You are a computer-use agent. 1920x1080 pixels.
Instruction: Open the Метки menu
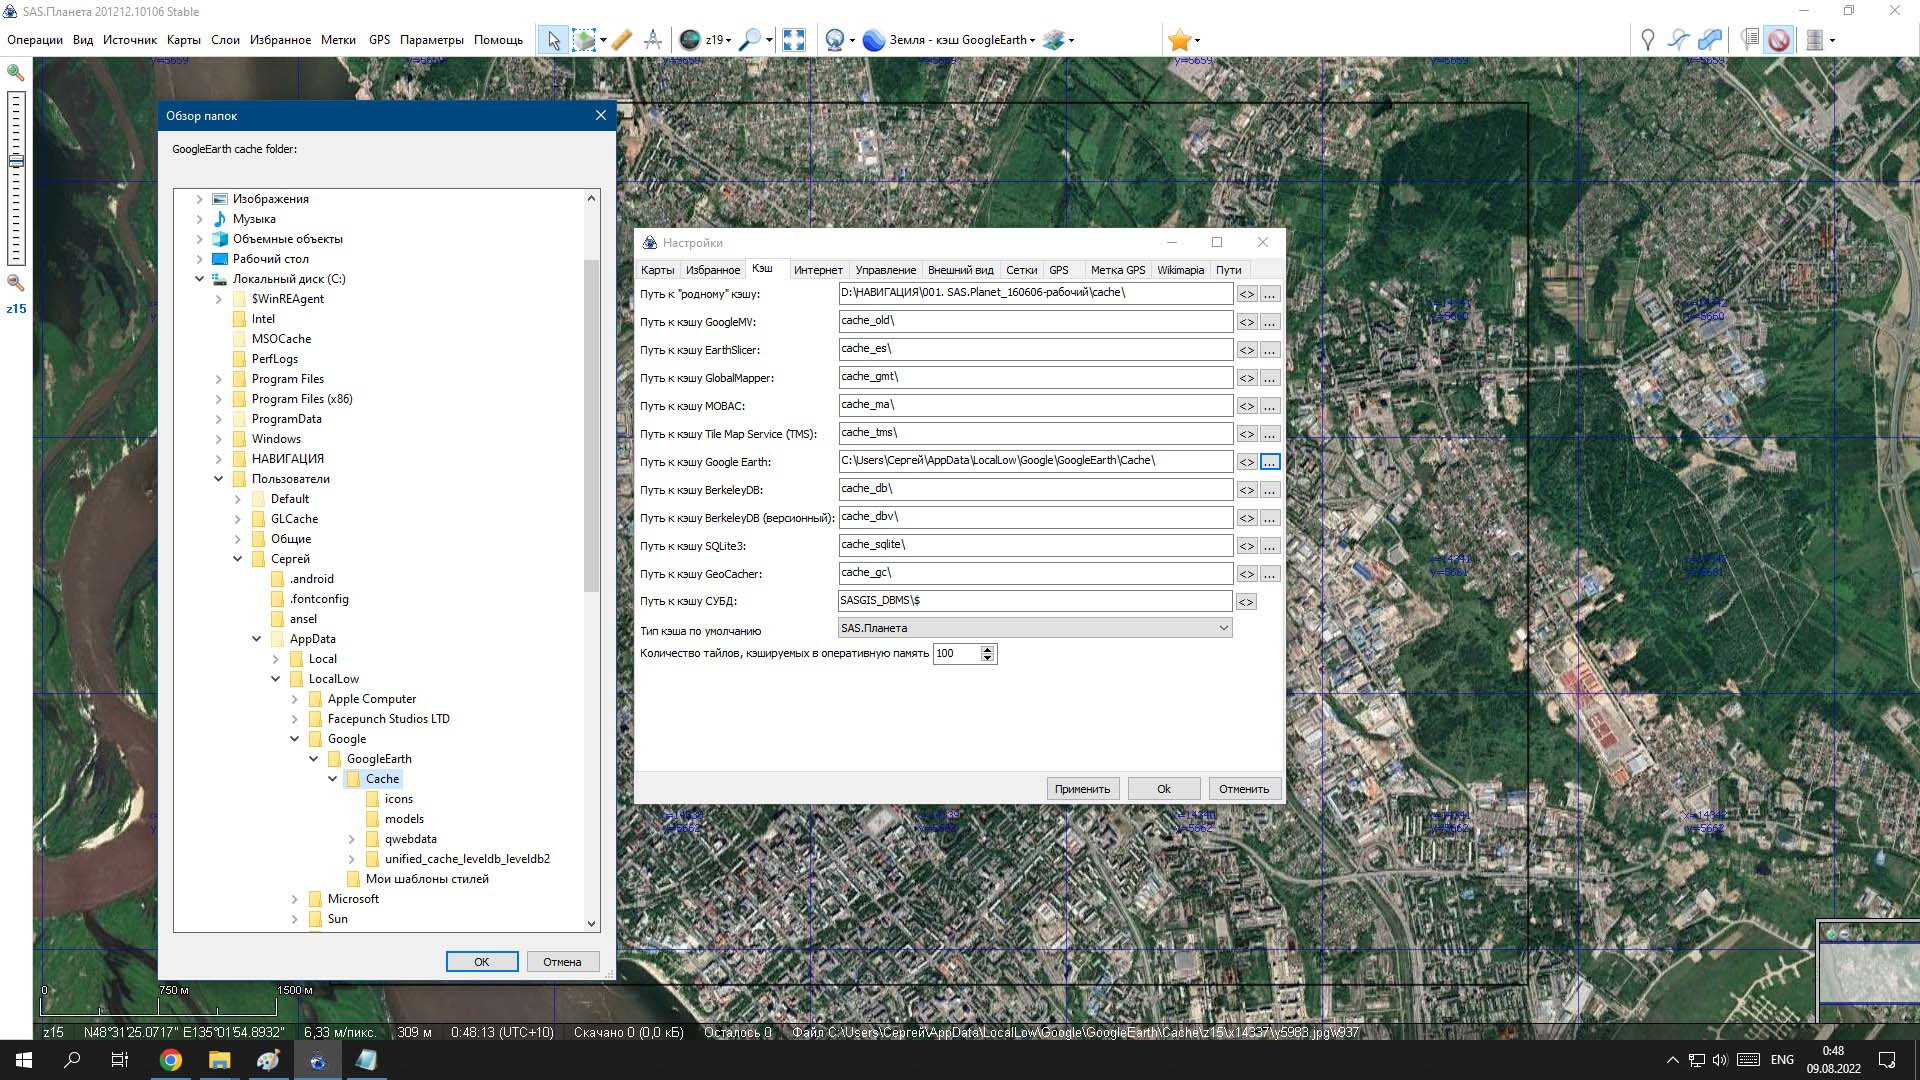click(338, 40)
